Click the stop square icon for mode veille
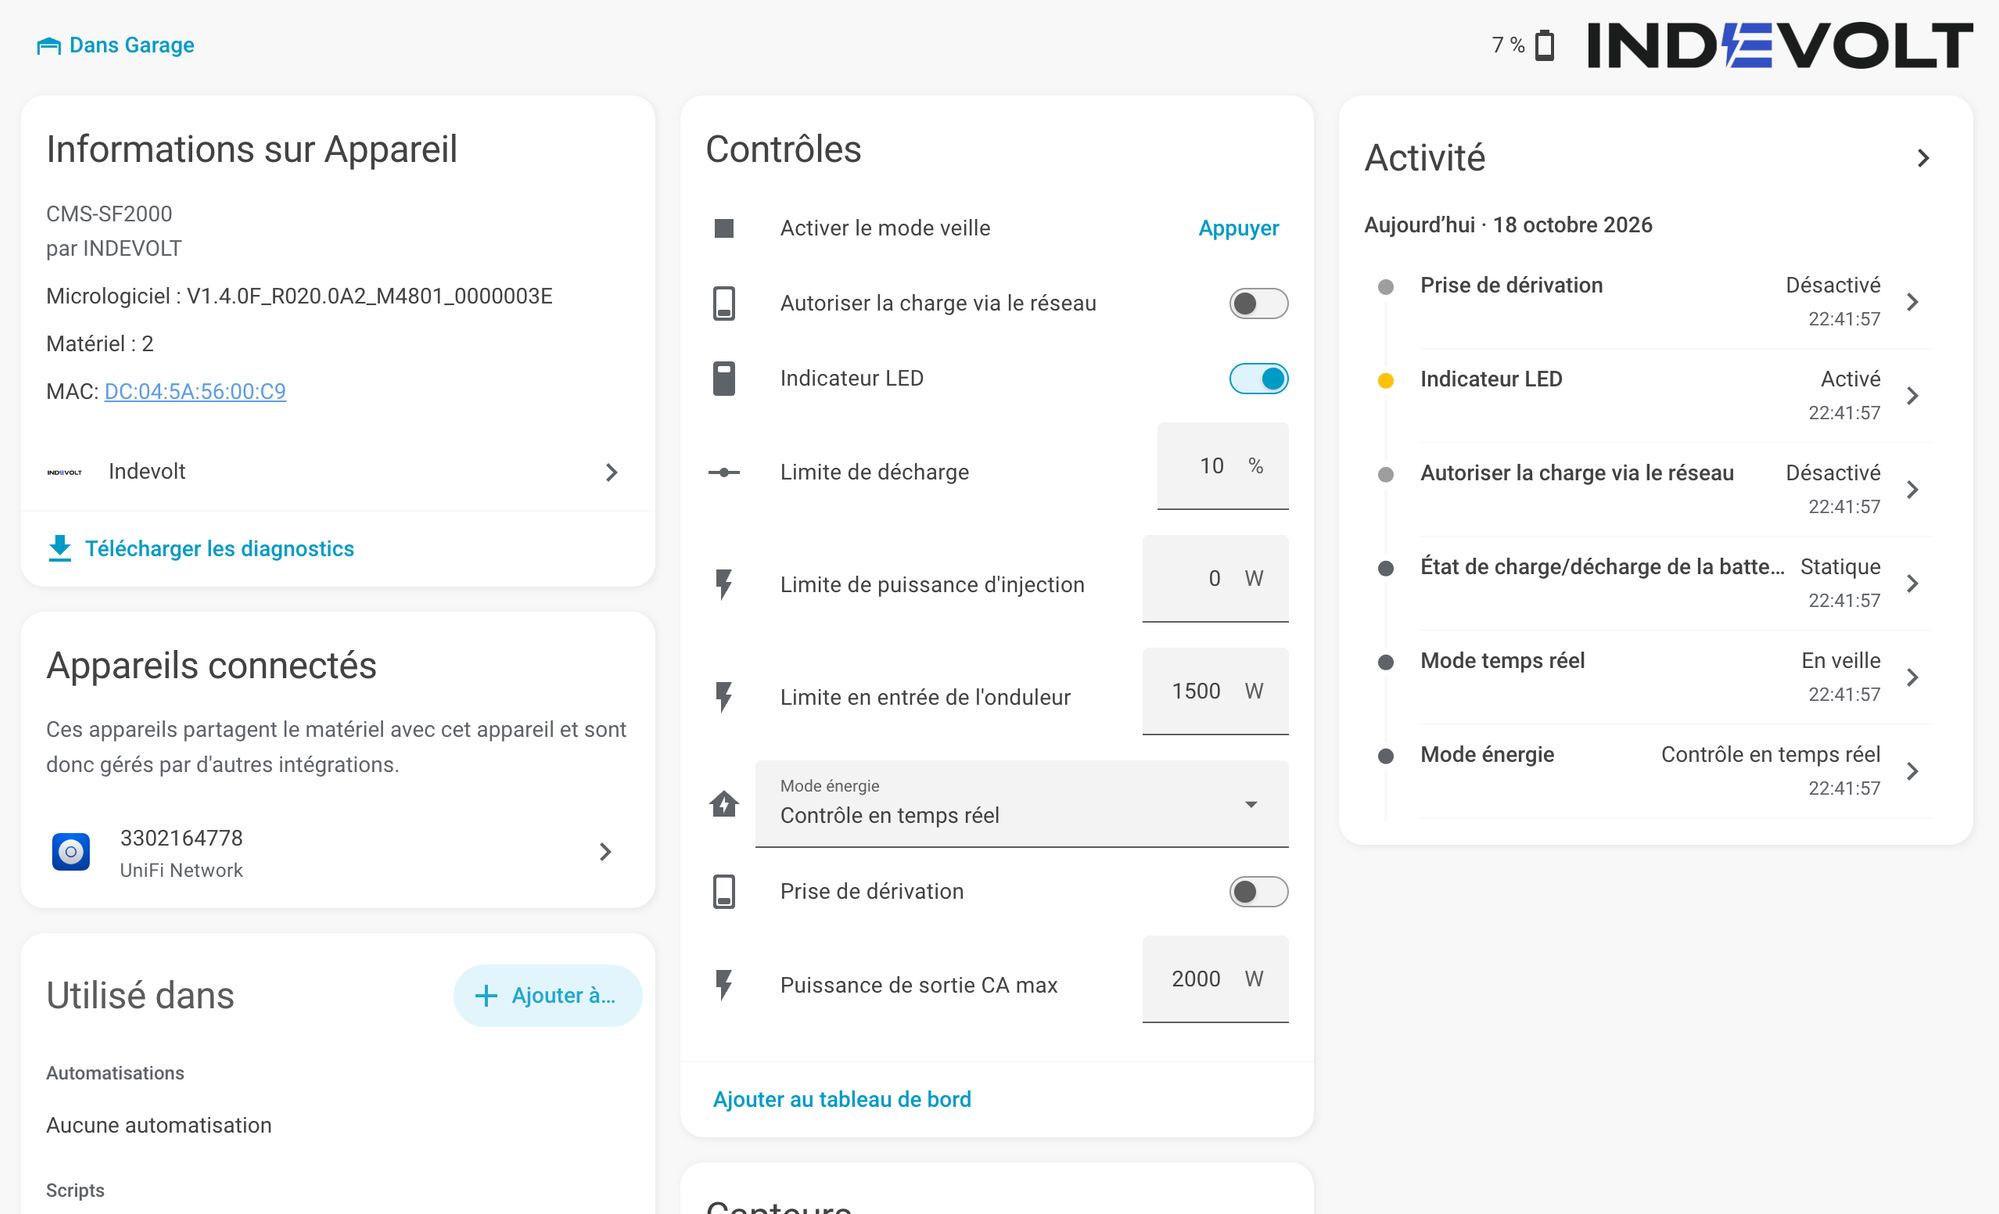The height and width of the screenshot is (1214, 1999). point(724,228)
